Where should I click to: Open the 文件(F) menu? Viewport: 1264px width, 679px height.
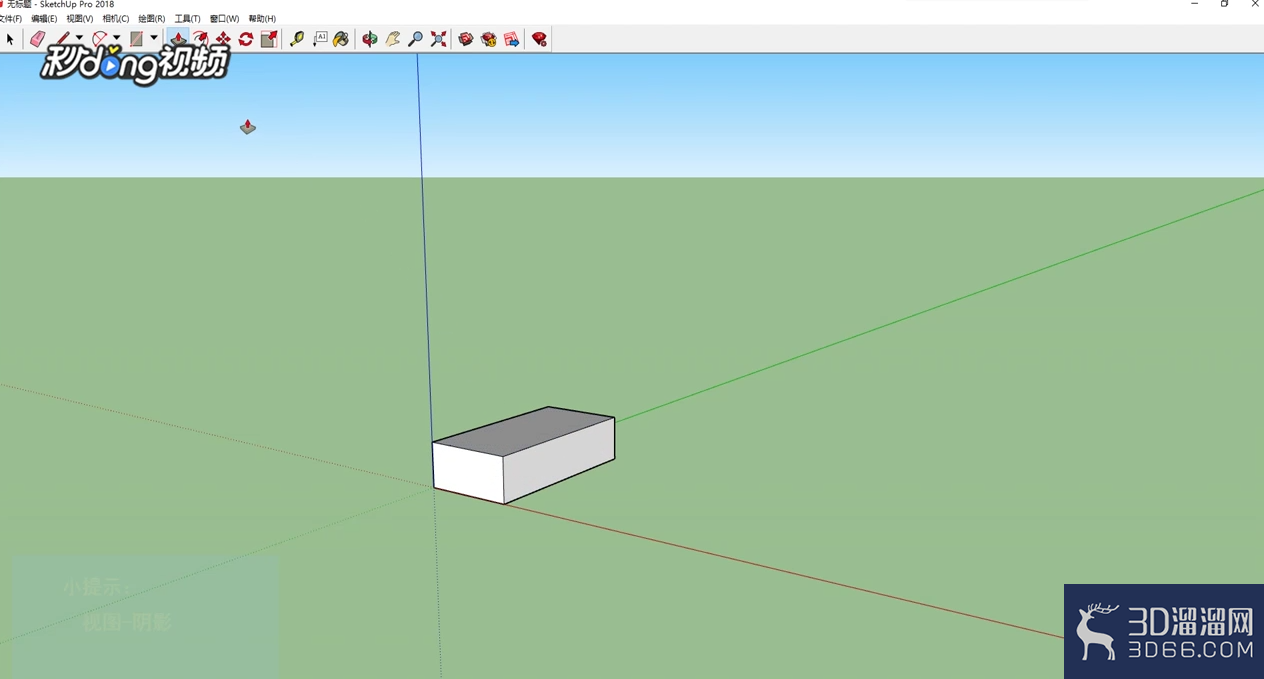[x=10, y=19]
